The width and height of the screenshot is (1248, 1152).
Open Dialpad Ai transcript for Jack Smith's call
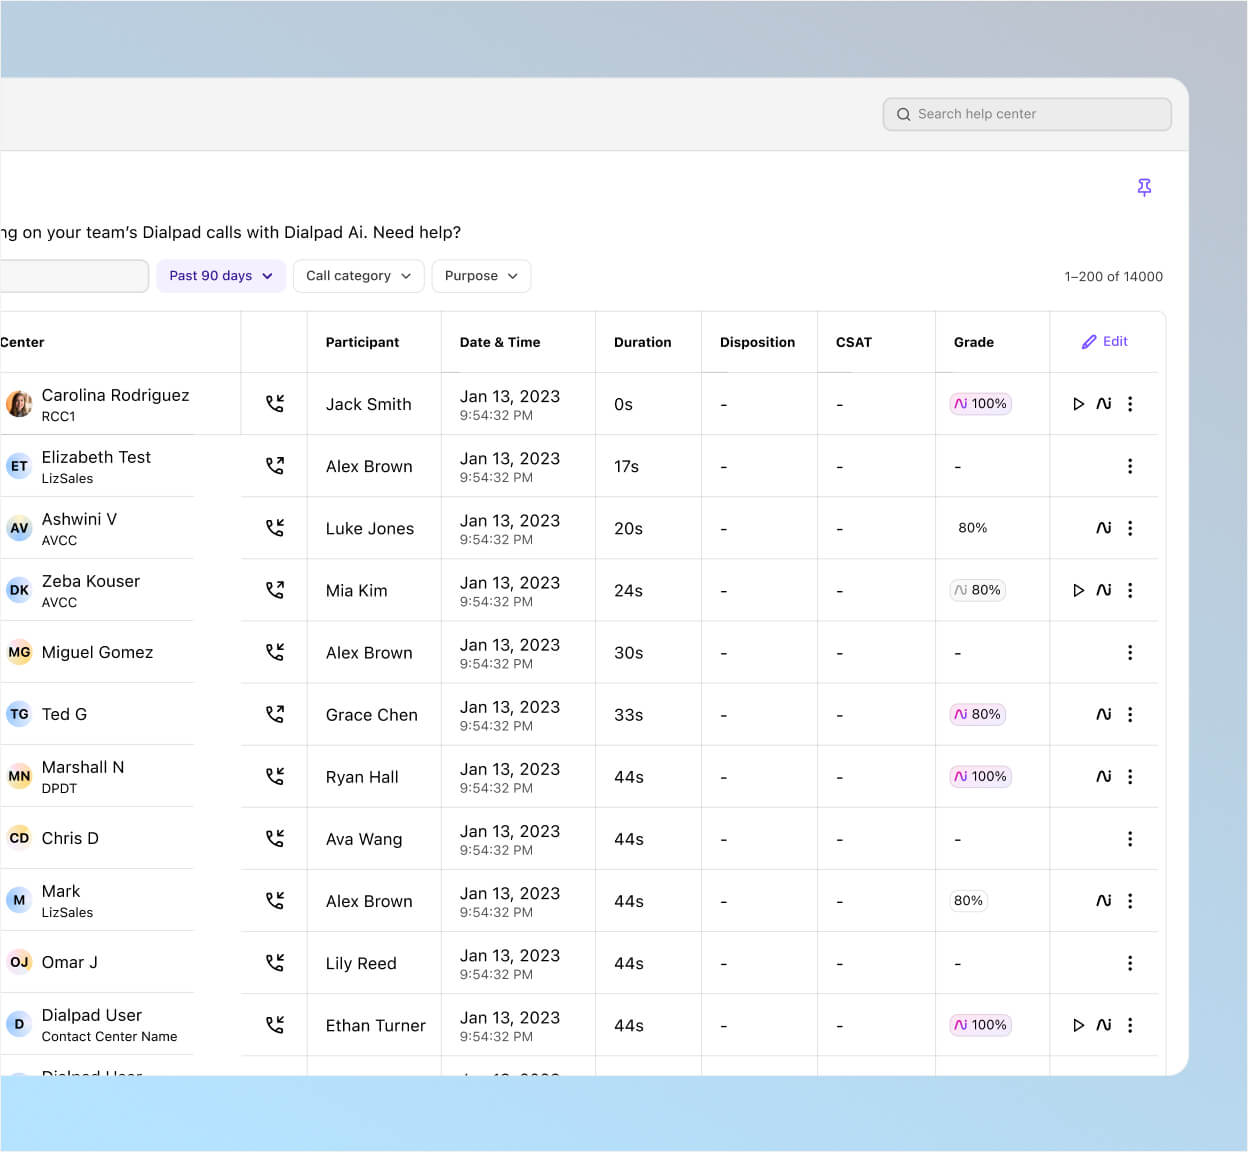(1104, 404)
